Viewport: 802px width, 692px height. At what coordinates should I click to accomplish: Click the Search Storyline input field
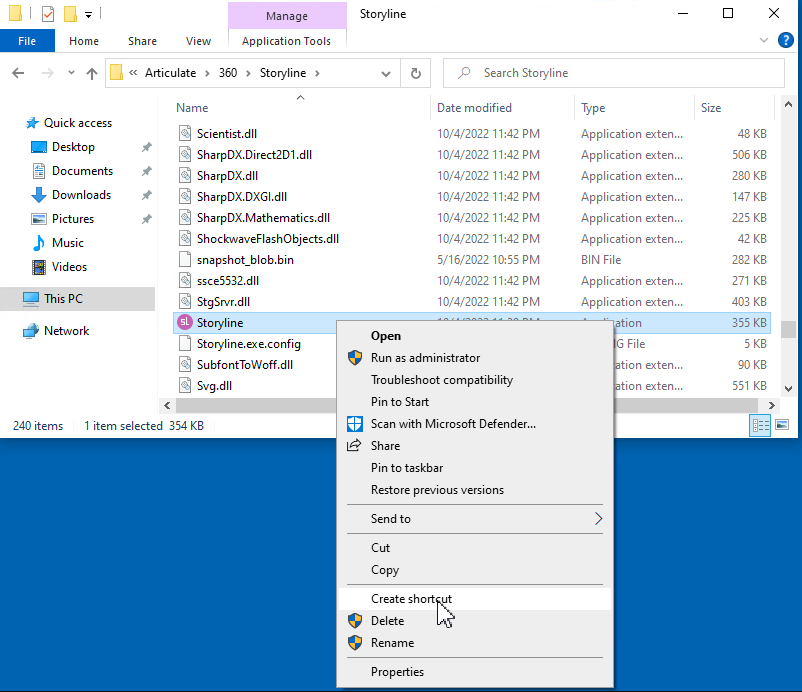click(614, 73)
